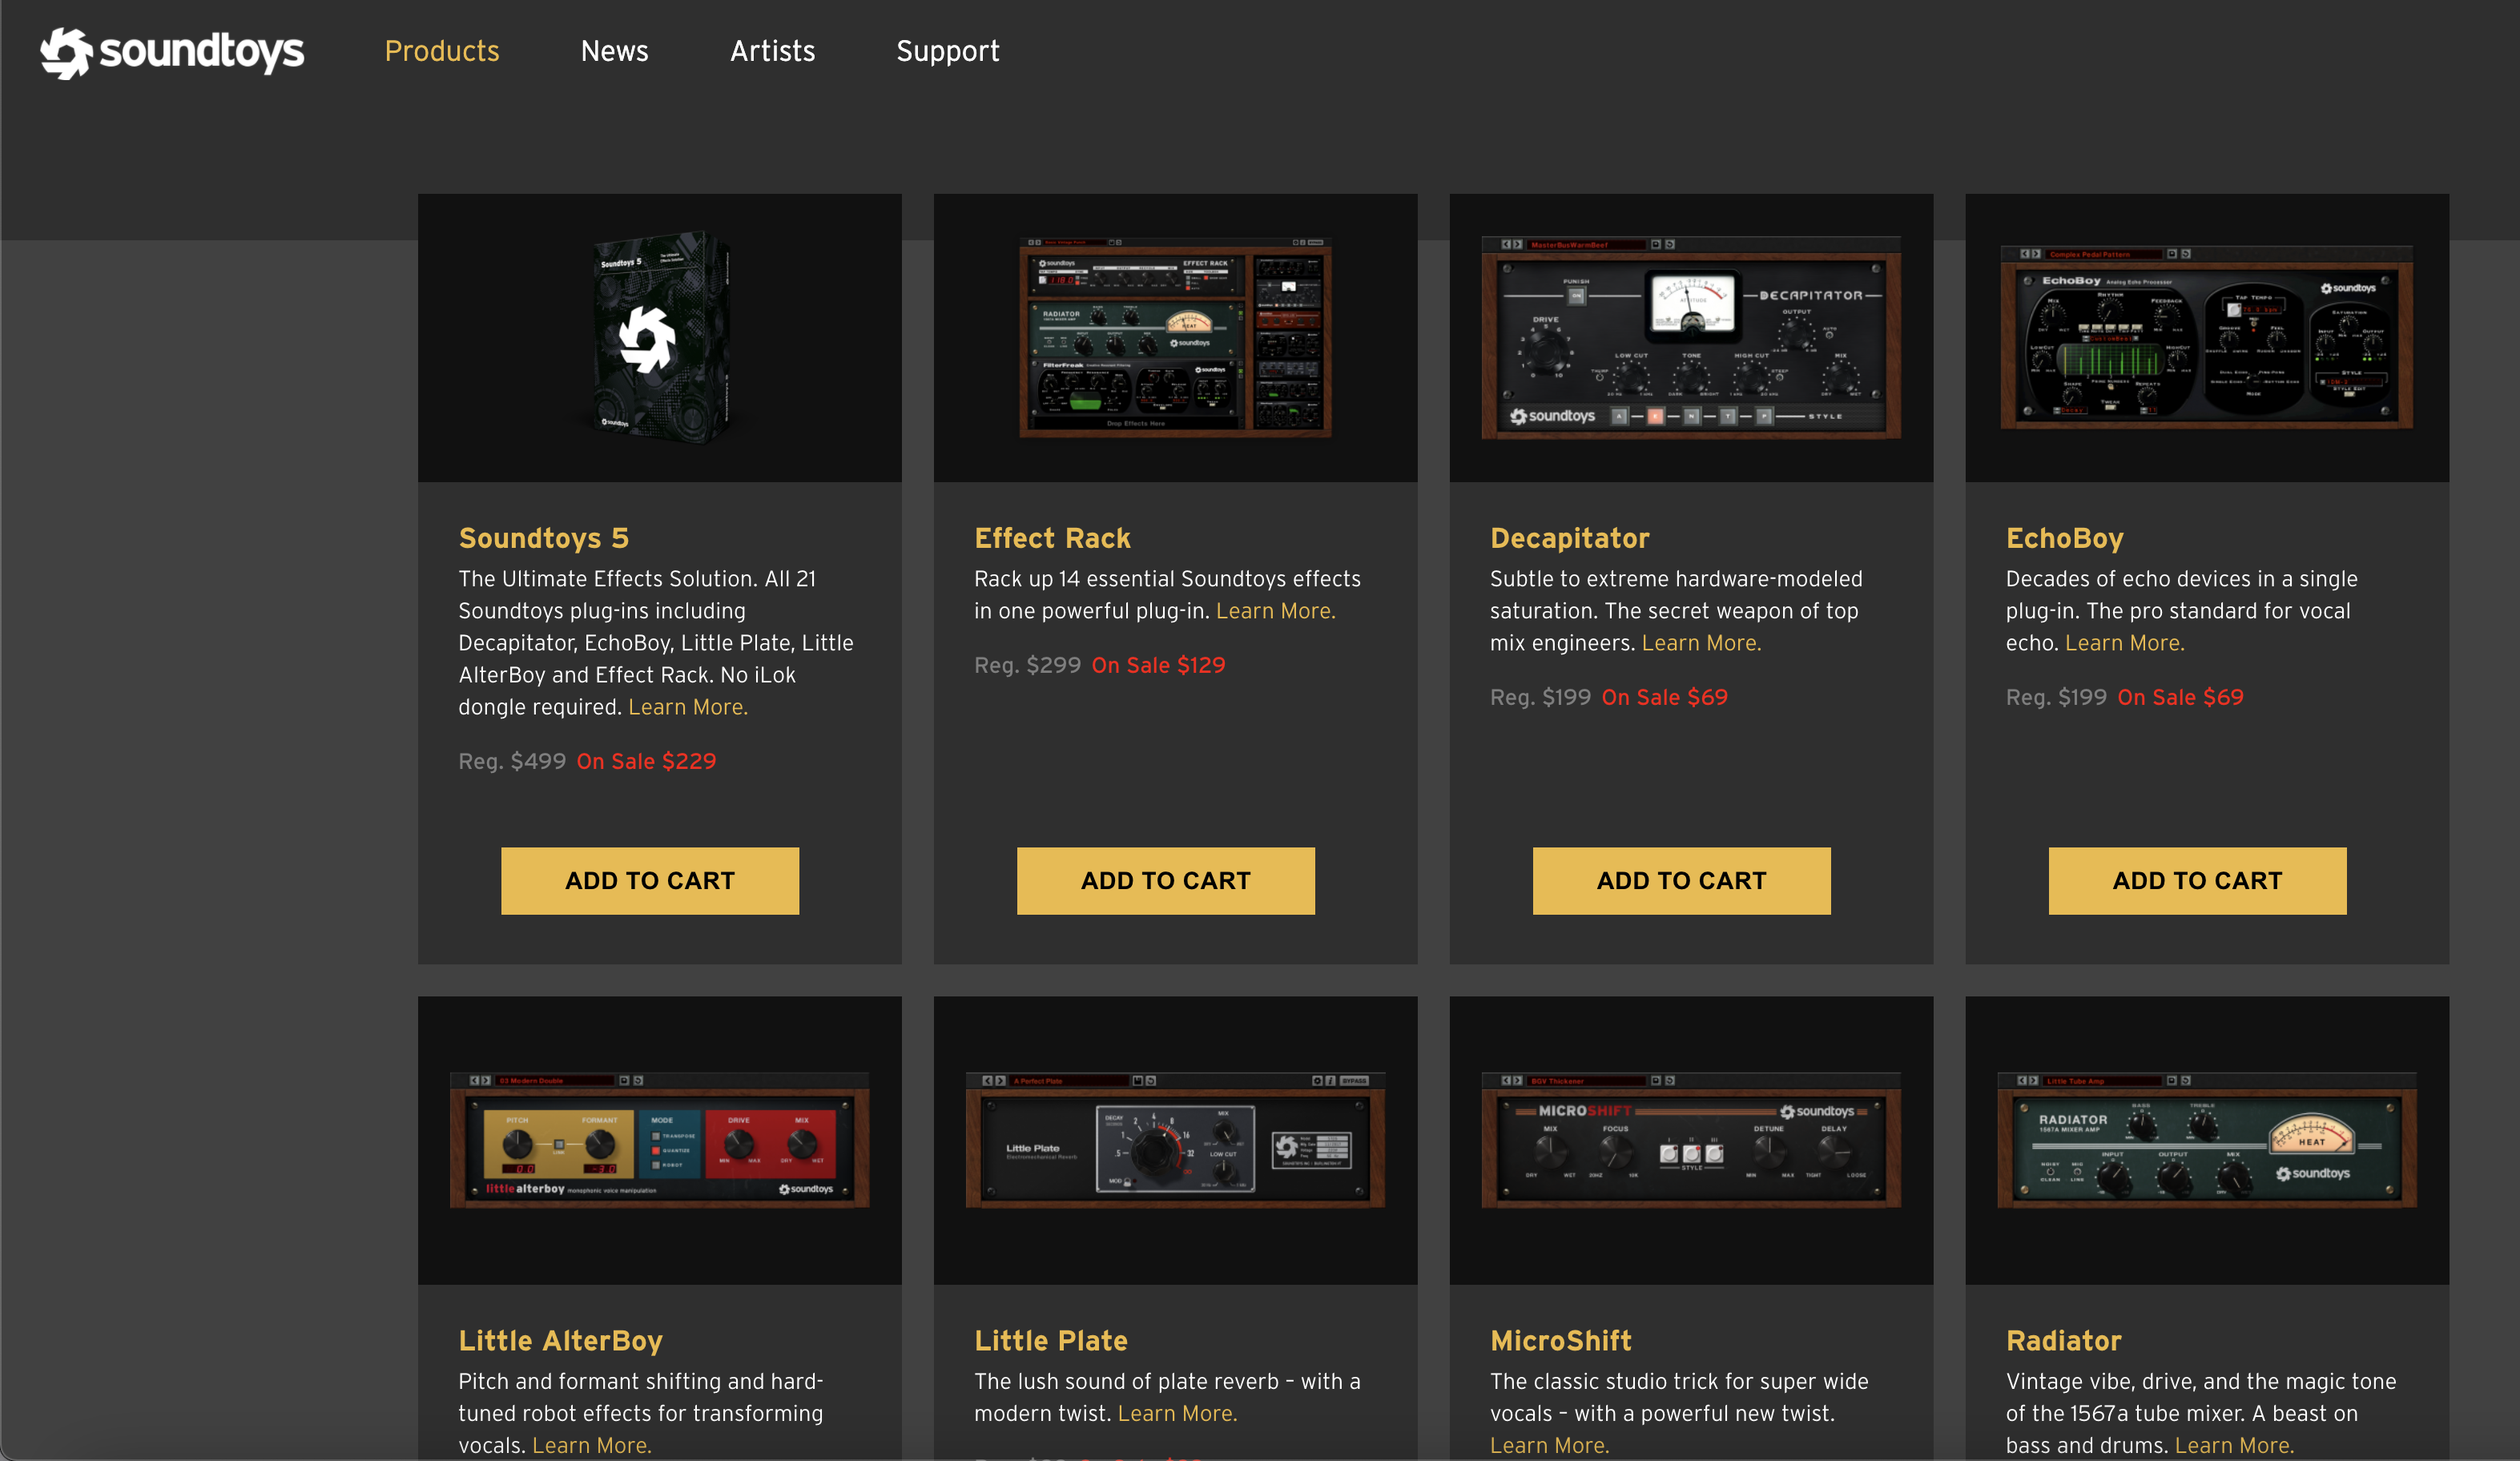Open the EchoBoy plug-in image
The width and height of the screenshot is (2520, 1461).
[2207, 338]
